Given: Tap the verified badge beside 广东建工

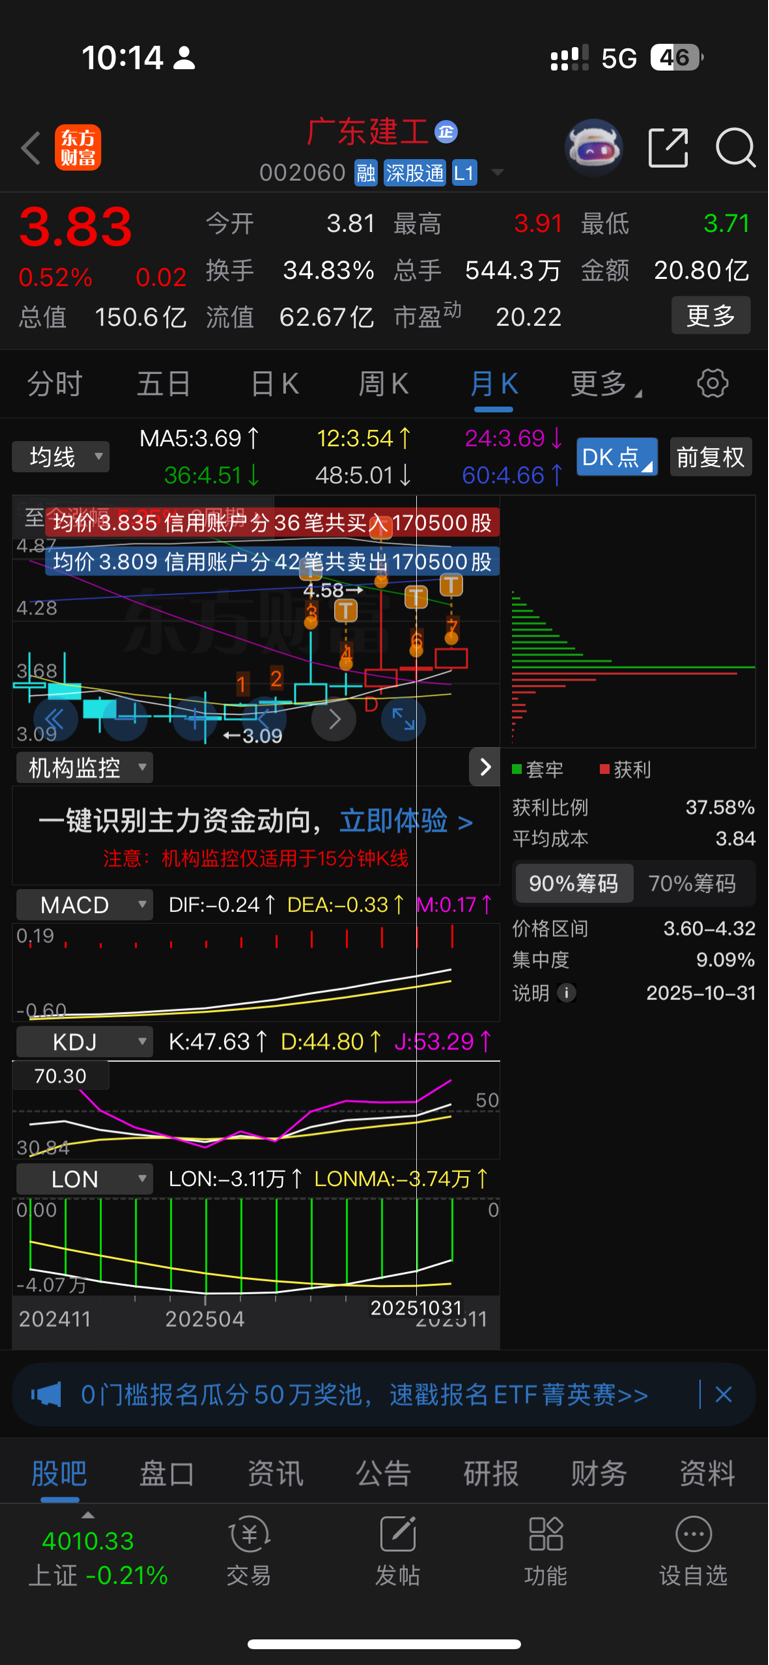Looking at the screenshot, I should click(x=446, y=131).
